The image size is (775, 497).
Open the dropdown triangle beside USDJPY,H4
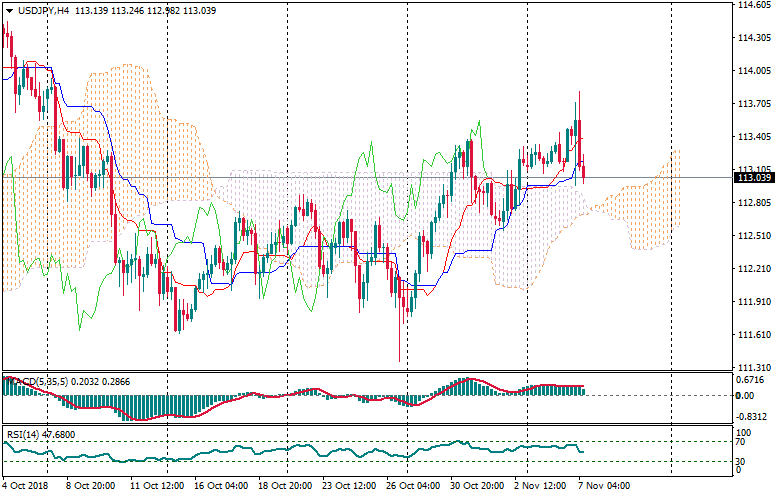(x=8, y=10)
